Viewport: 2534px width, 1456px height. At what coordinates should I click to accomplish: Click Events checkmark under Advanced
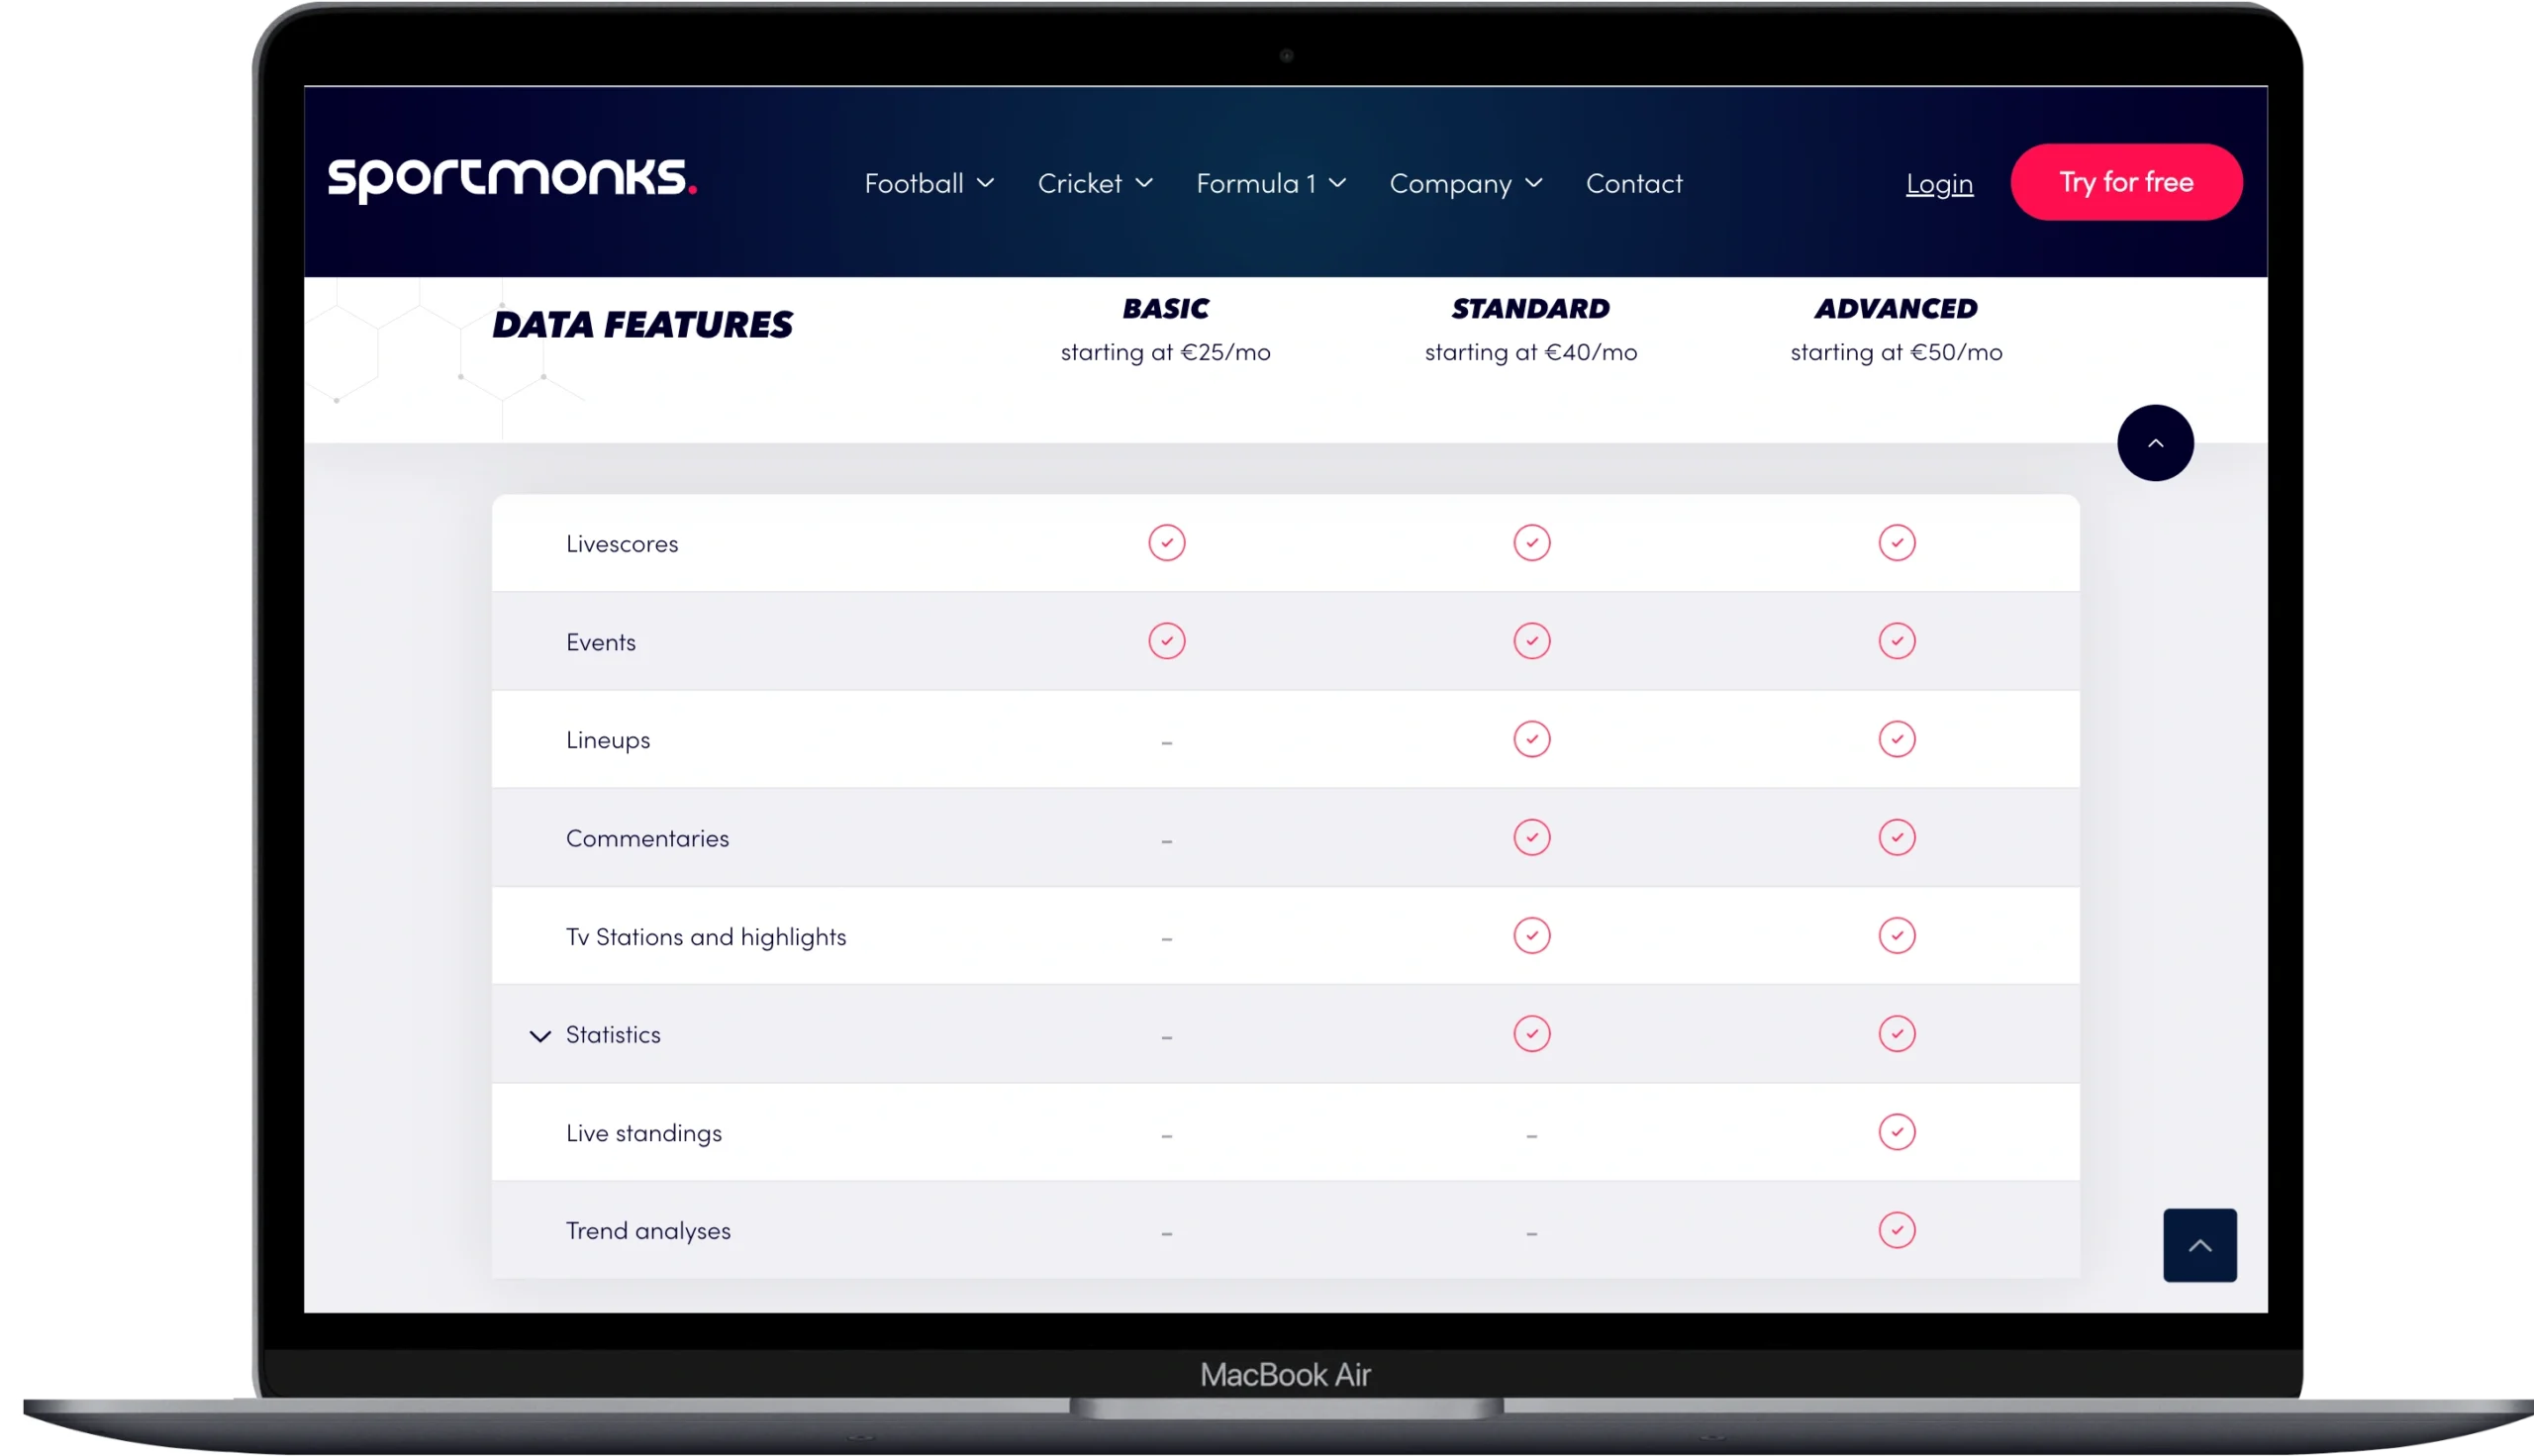tap(1896, 641)
